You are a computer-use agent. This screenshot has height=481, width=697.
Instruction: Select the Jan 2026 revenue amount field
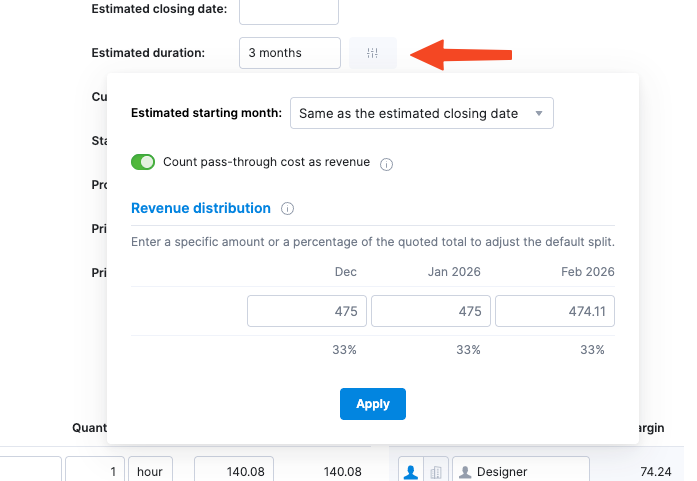tap(431, 311)
